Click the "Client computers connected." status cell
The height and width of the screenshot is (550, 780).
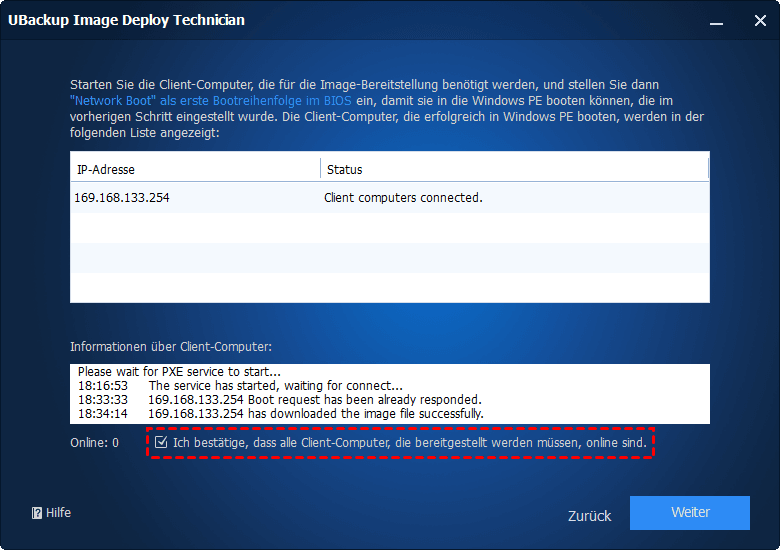point(403,198)
